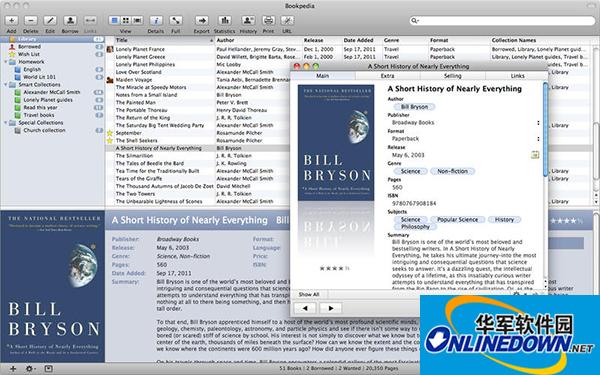Open the Details info panel
The height and width of the screenshot is (375, 600).
(156, 21)
